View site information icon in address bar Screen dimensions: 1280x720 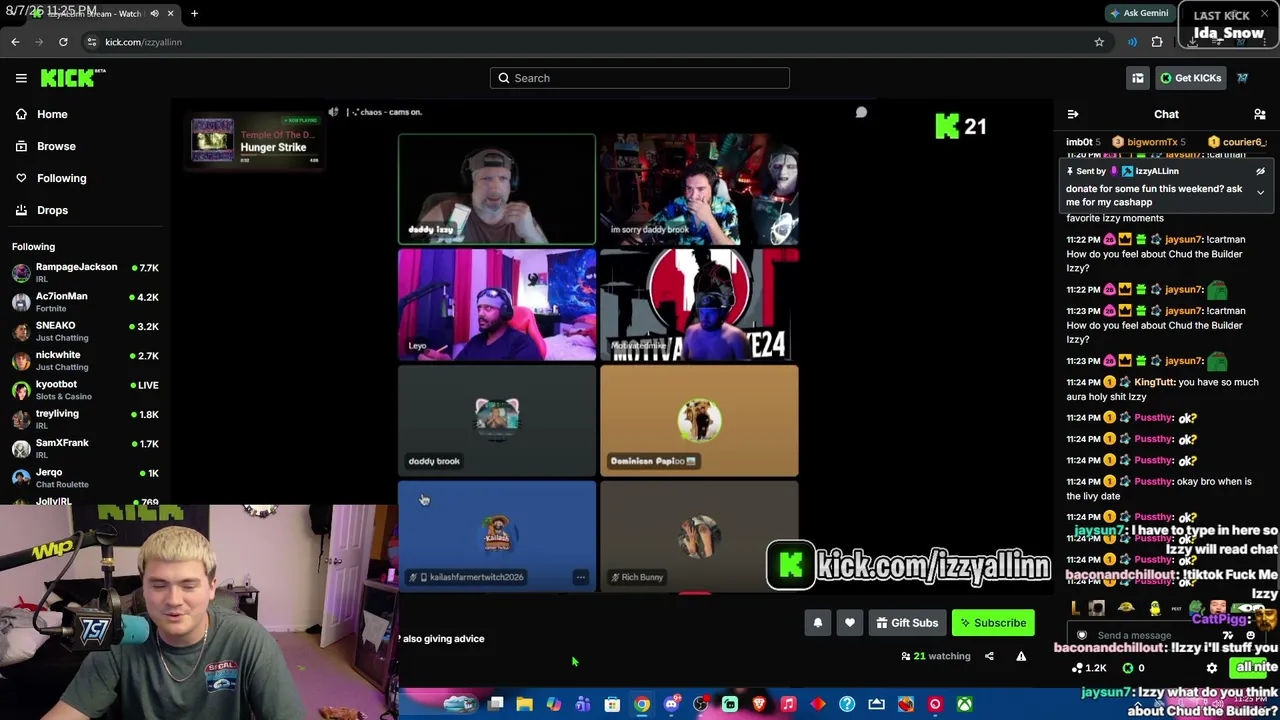pos(91,42)
